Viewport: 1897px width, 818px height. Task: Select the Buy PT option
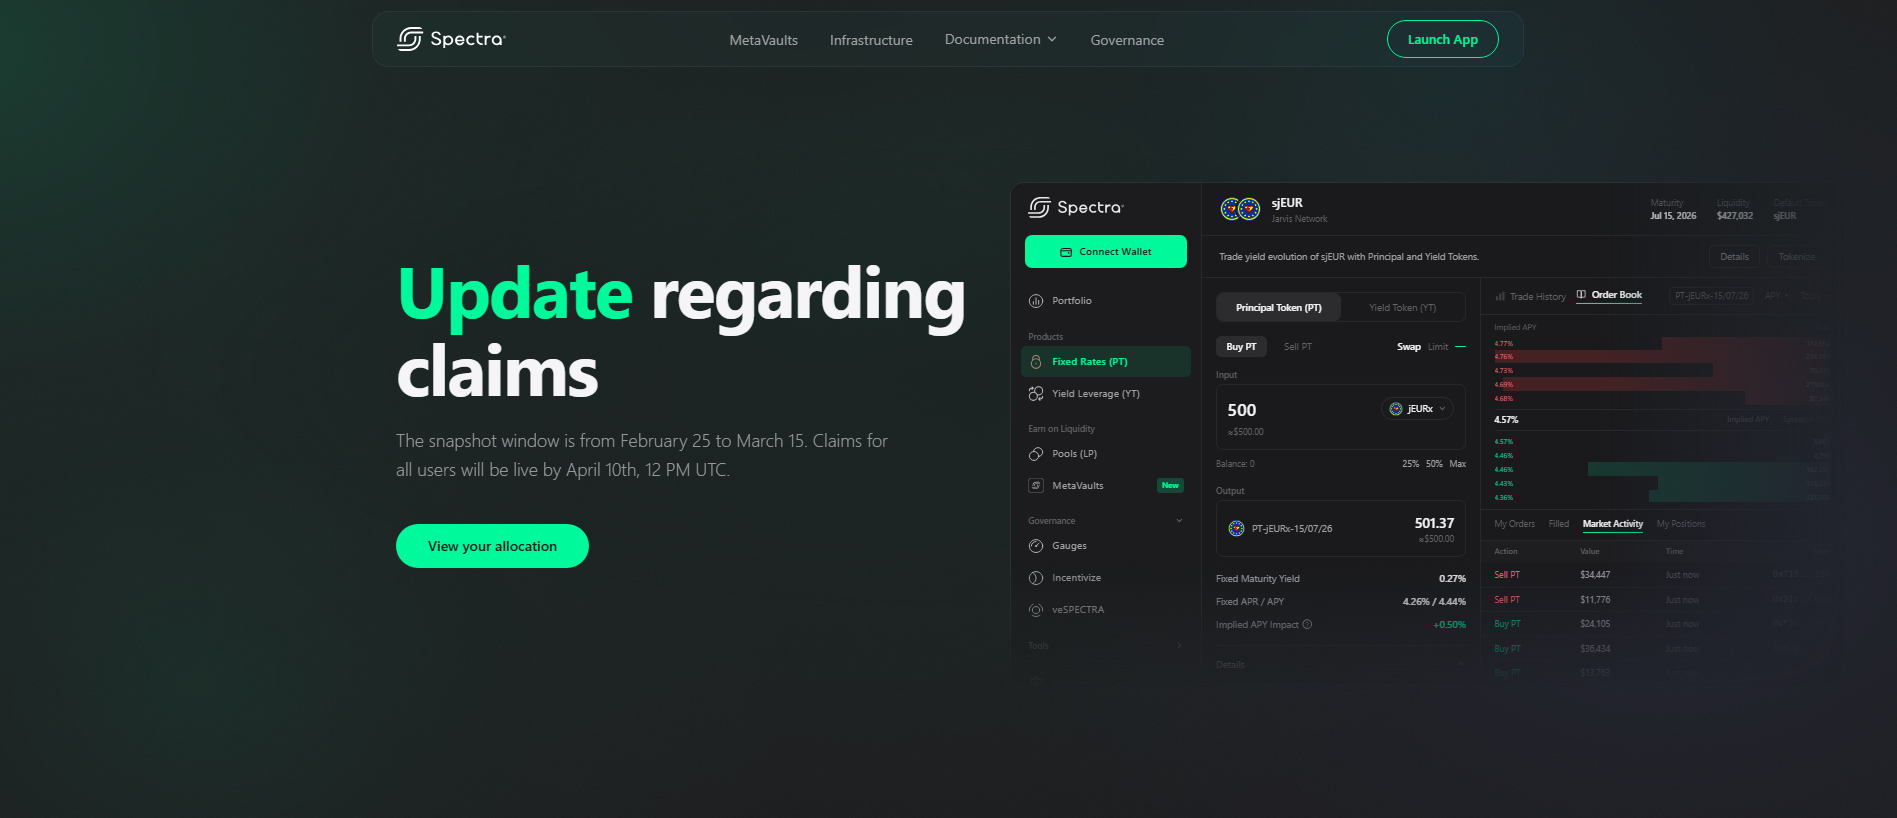coord(1241,347)
